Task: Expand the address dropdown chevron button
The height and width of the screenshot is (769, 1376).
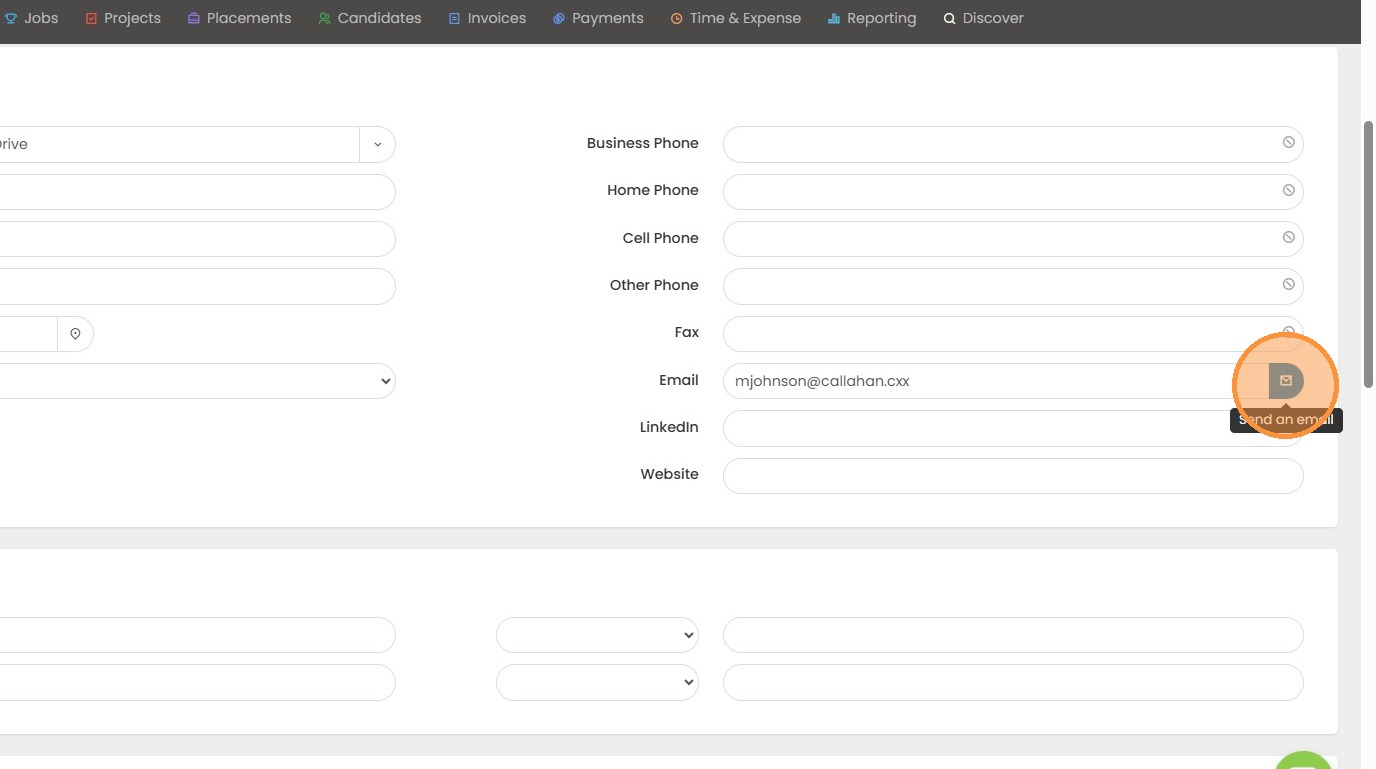Action: point(377,144)
